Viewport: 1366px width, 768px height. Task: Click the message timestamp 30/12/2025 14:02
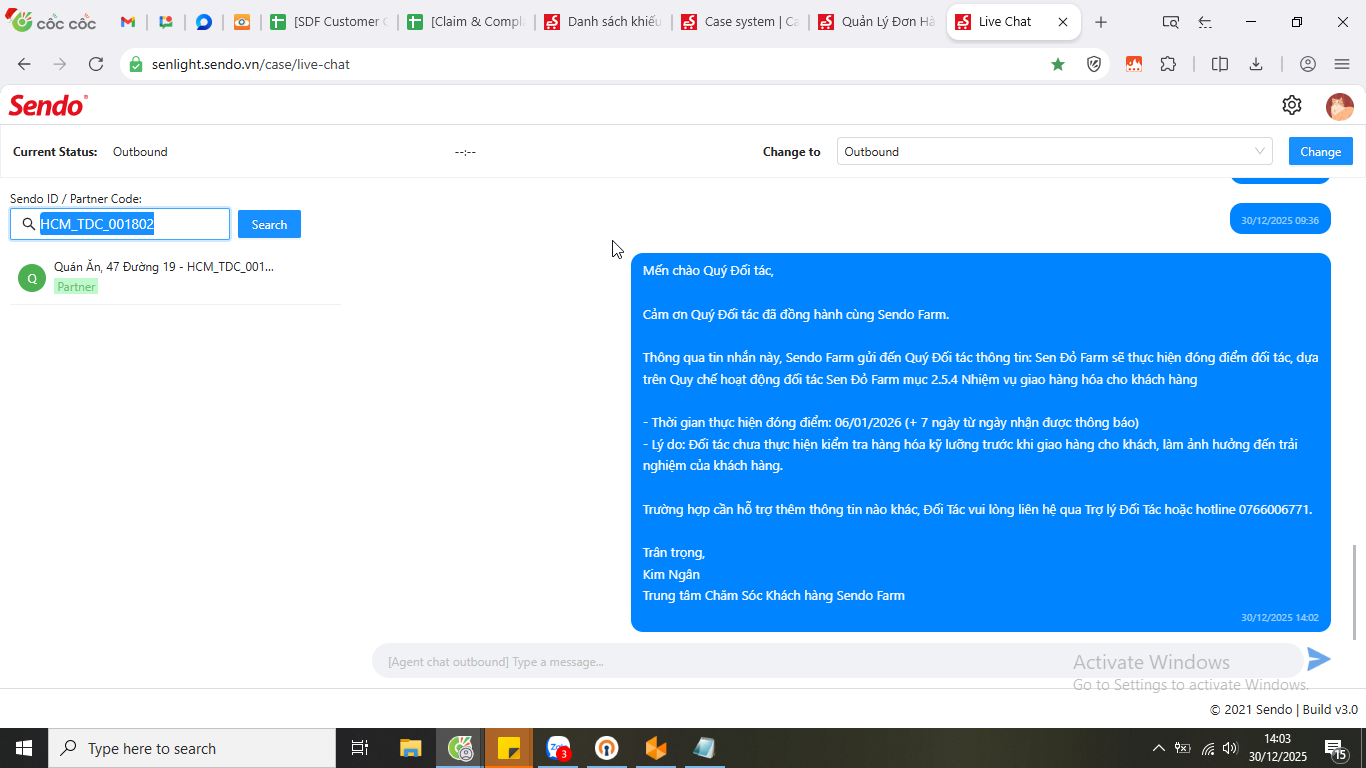[x=1280, y=618]
